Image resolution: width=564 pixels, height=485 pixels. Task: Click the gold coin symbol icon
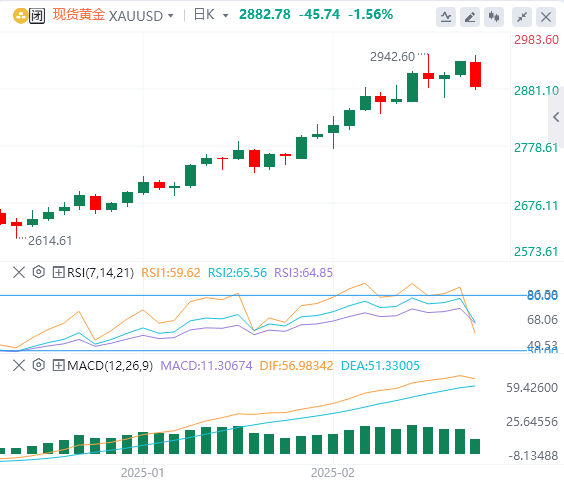coord(20,16)
